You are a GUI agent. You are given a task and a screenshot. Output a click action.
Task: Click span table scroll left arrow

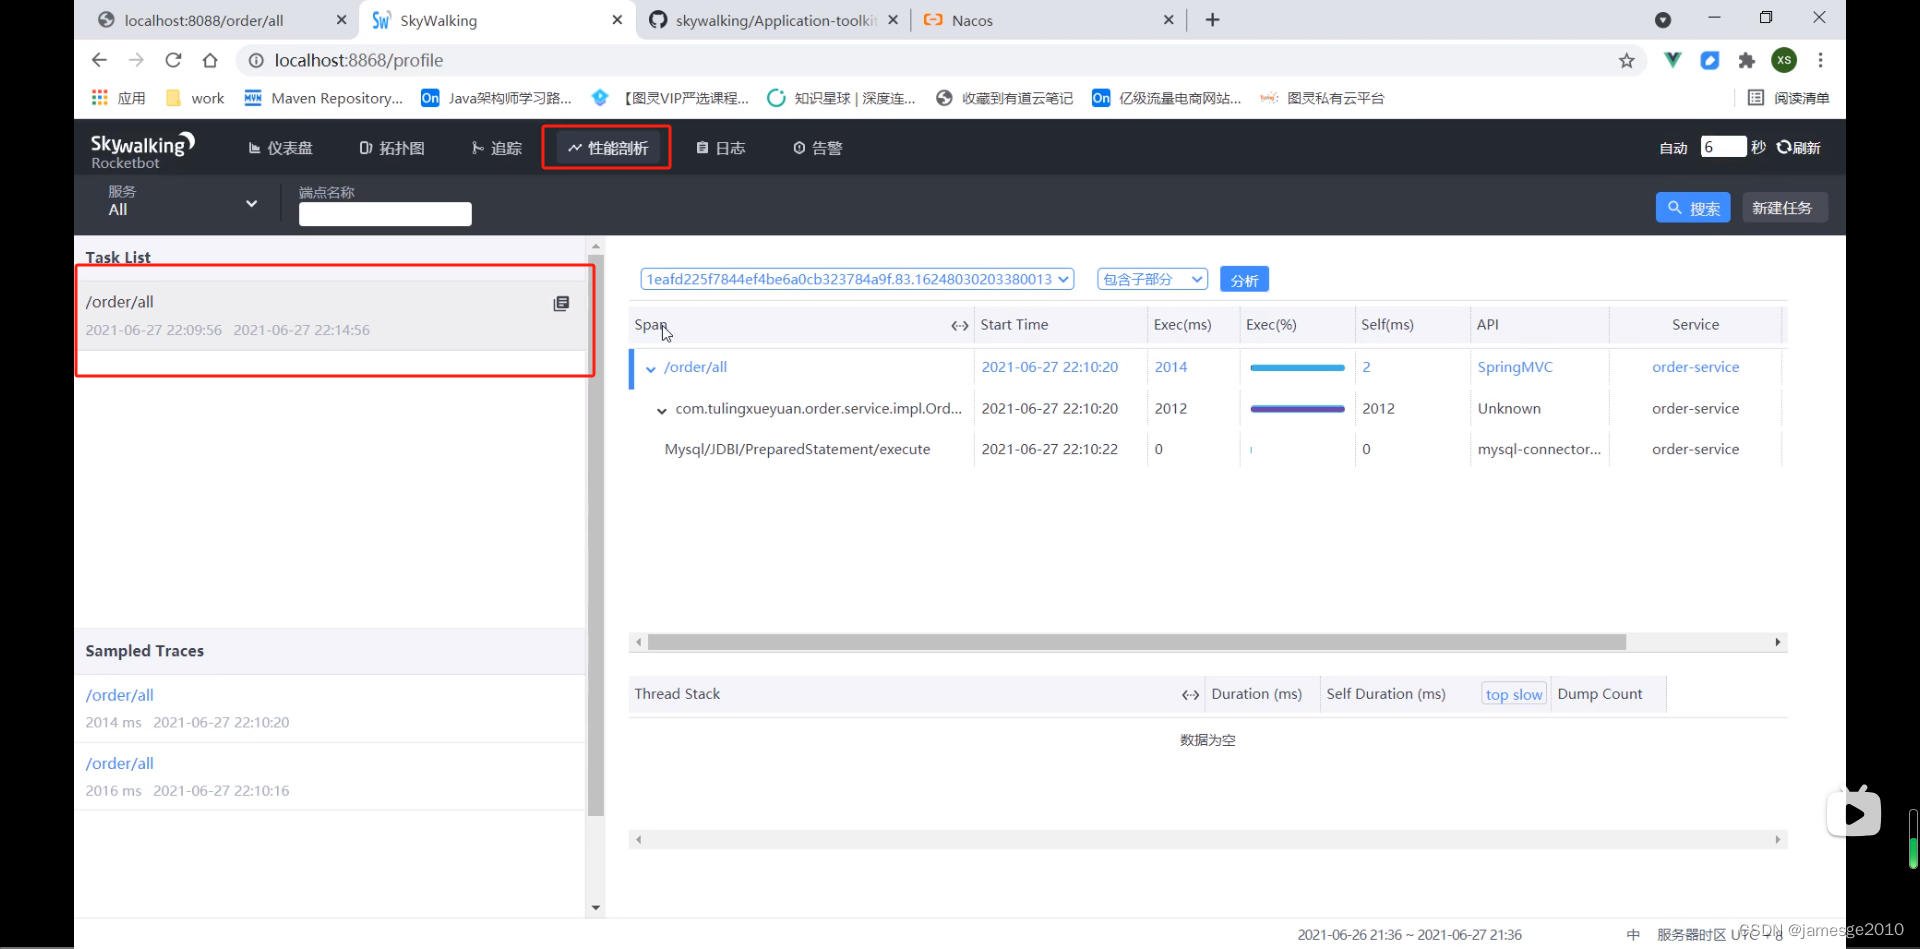[639, 642]
